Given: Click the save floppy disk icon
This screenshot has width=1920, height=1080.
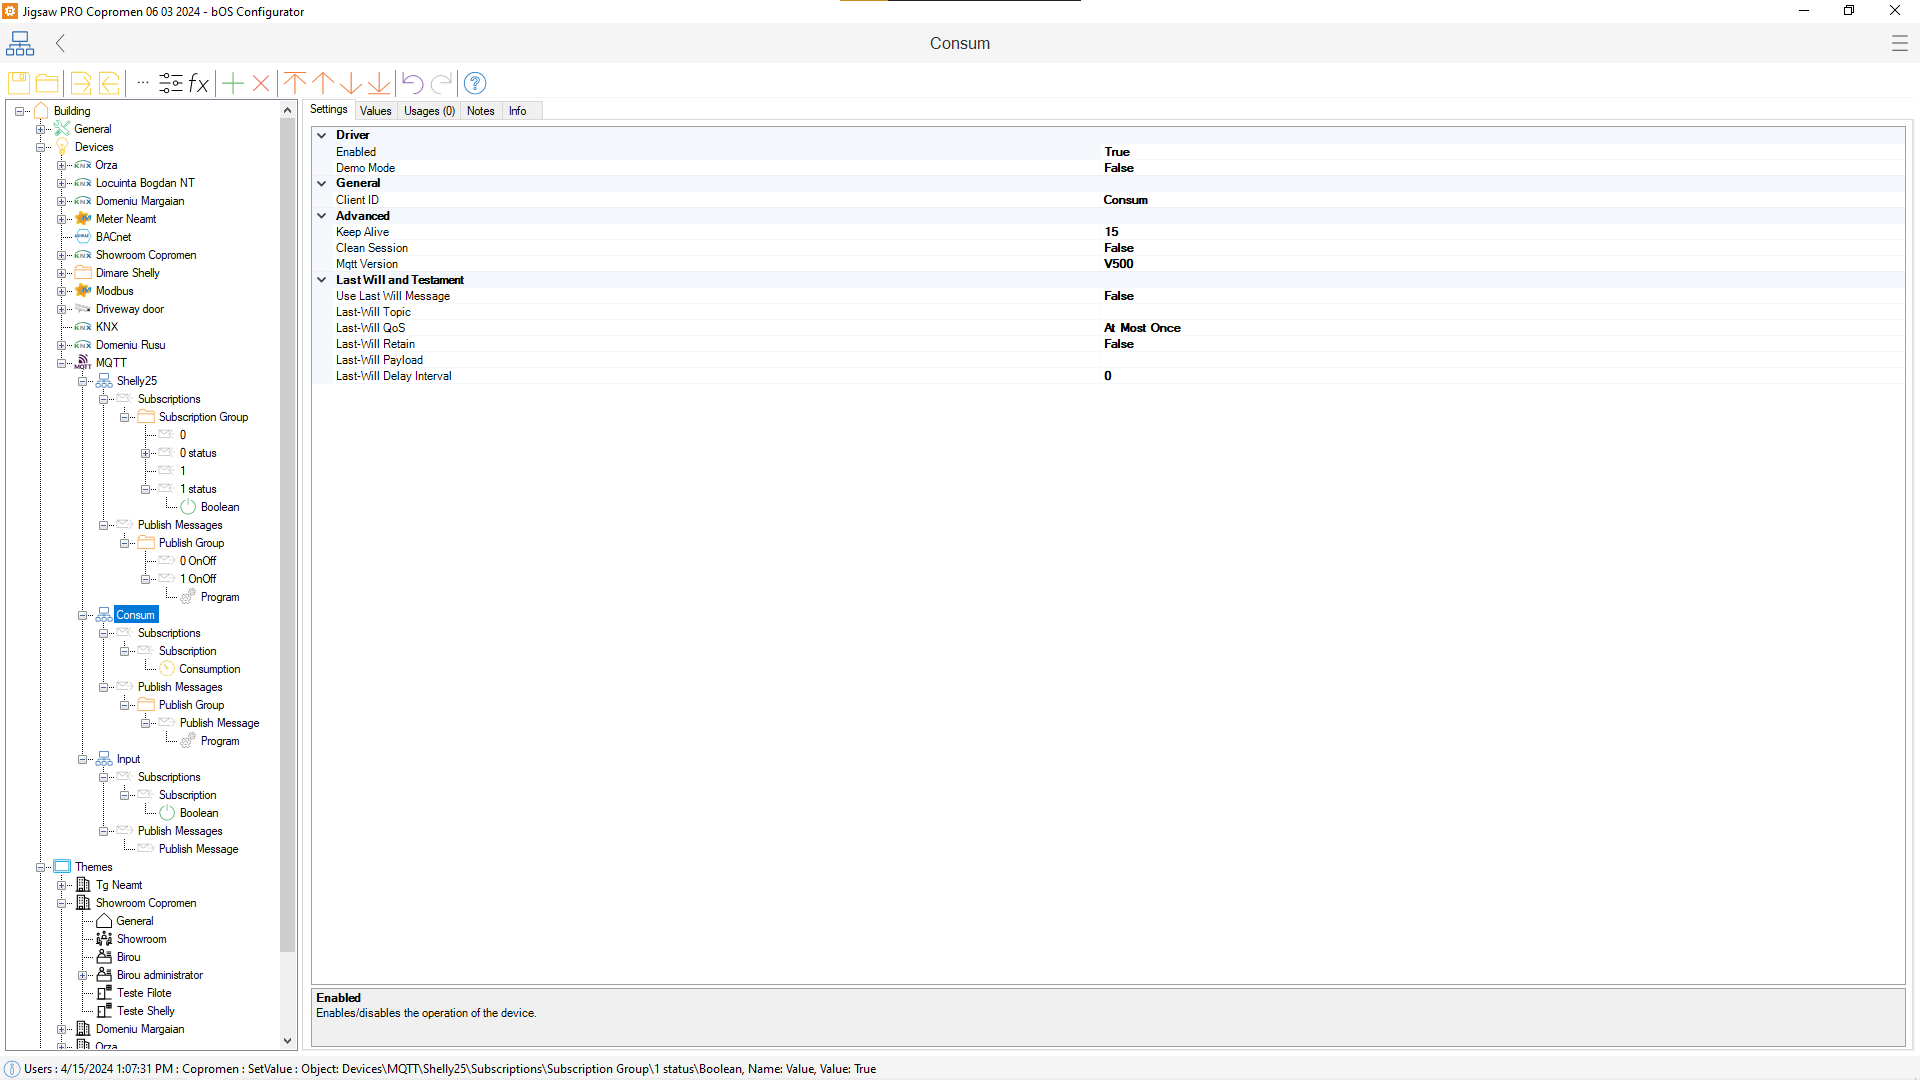Looking at the screenshot, I should pos(18,83).
